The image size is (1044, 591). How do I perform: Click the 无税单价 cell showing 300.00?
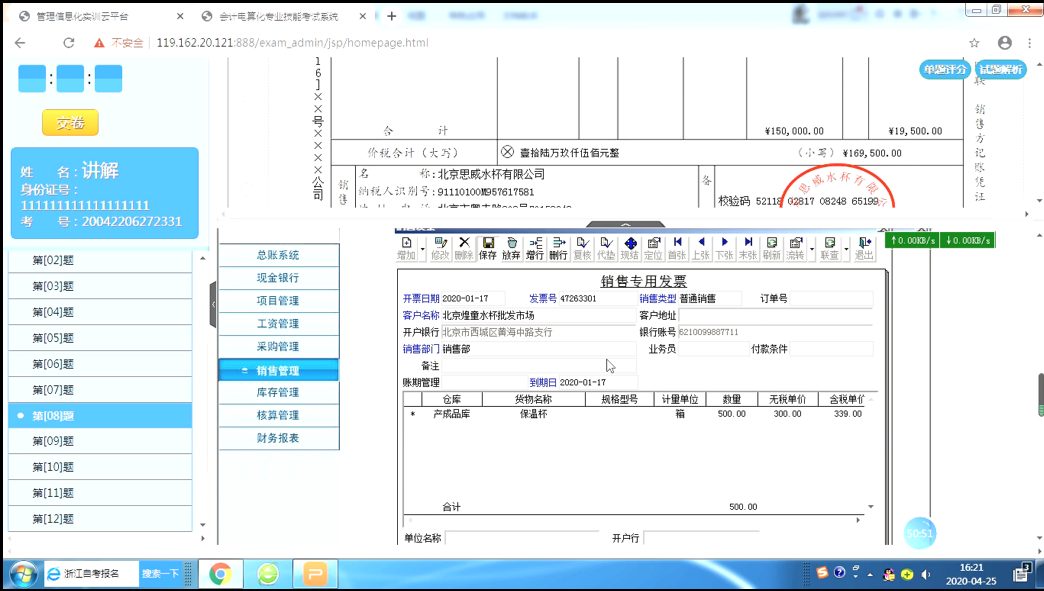click(x=788, y=414)
